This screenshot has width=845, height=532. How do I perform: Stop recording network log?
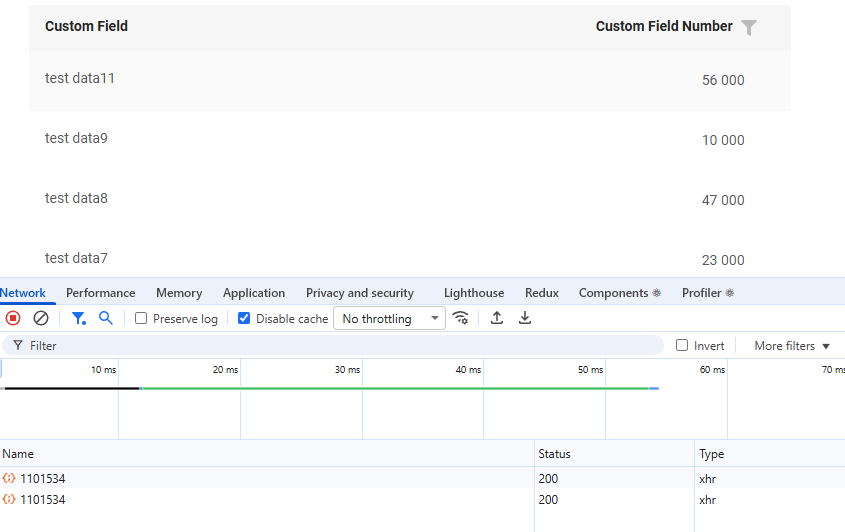point(13,318)
